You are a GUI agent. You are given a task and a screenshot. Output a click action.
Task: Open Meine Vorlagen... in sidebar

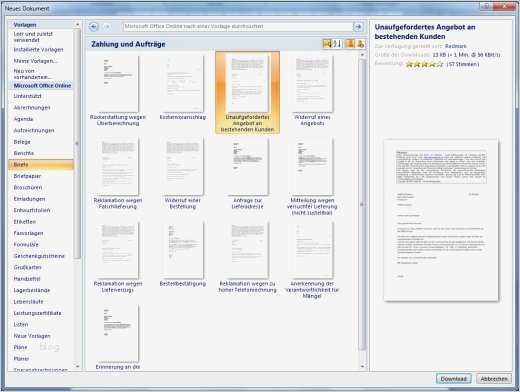pyautogui.click(x=35, y=61)
